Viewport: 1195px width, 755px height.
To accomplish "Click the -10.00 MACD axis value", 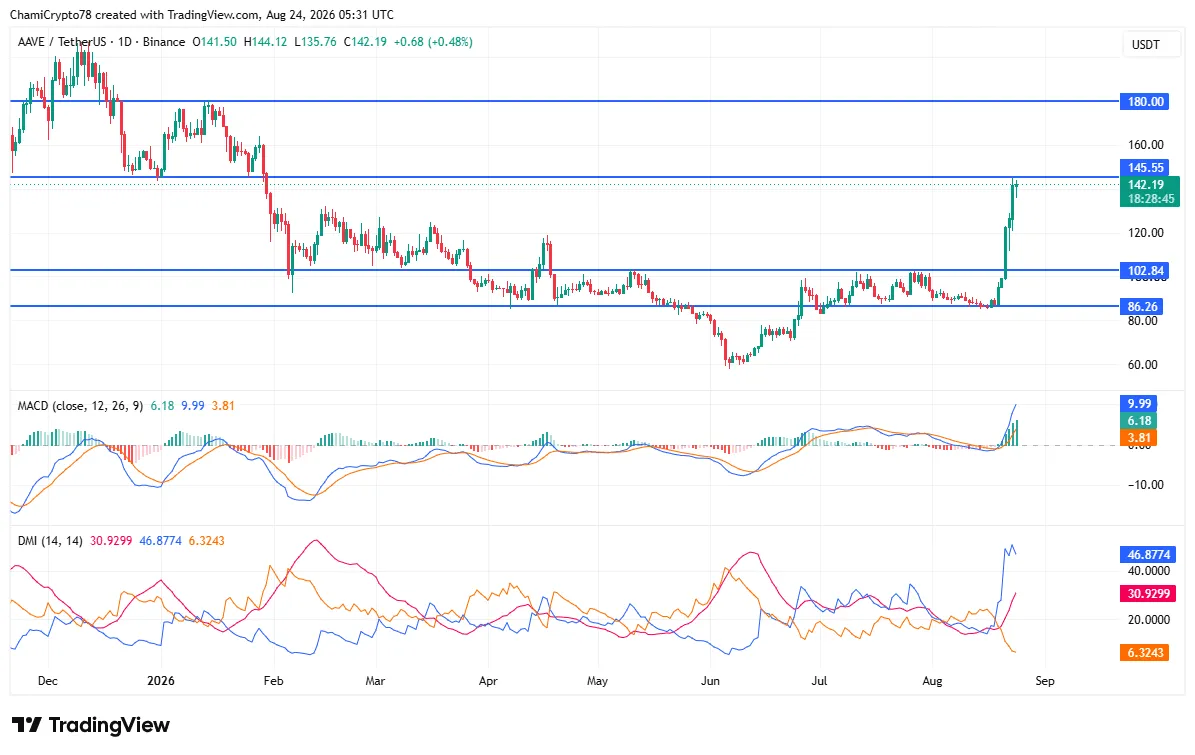I will click(x=1145, y=485).
